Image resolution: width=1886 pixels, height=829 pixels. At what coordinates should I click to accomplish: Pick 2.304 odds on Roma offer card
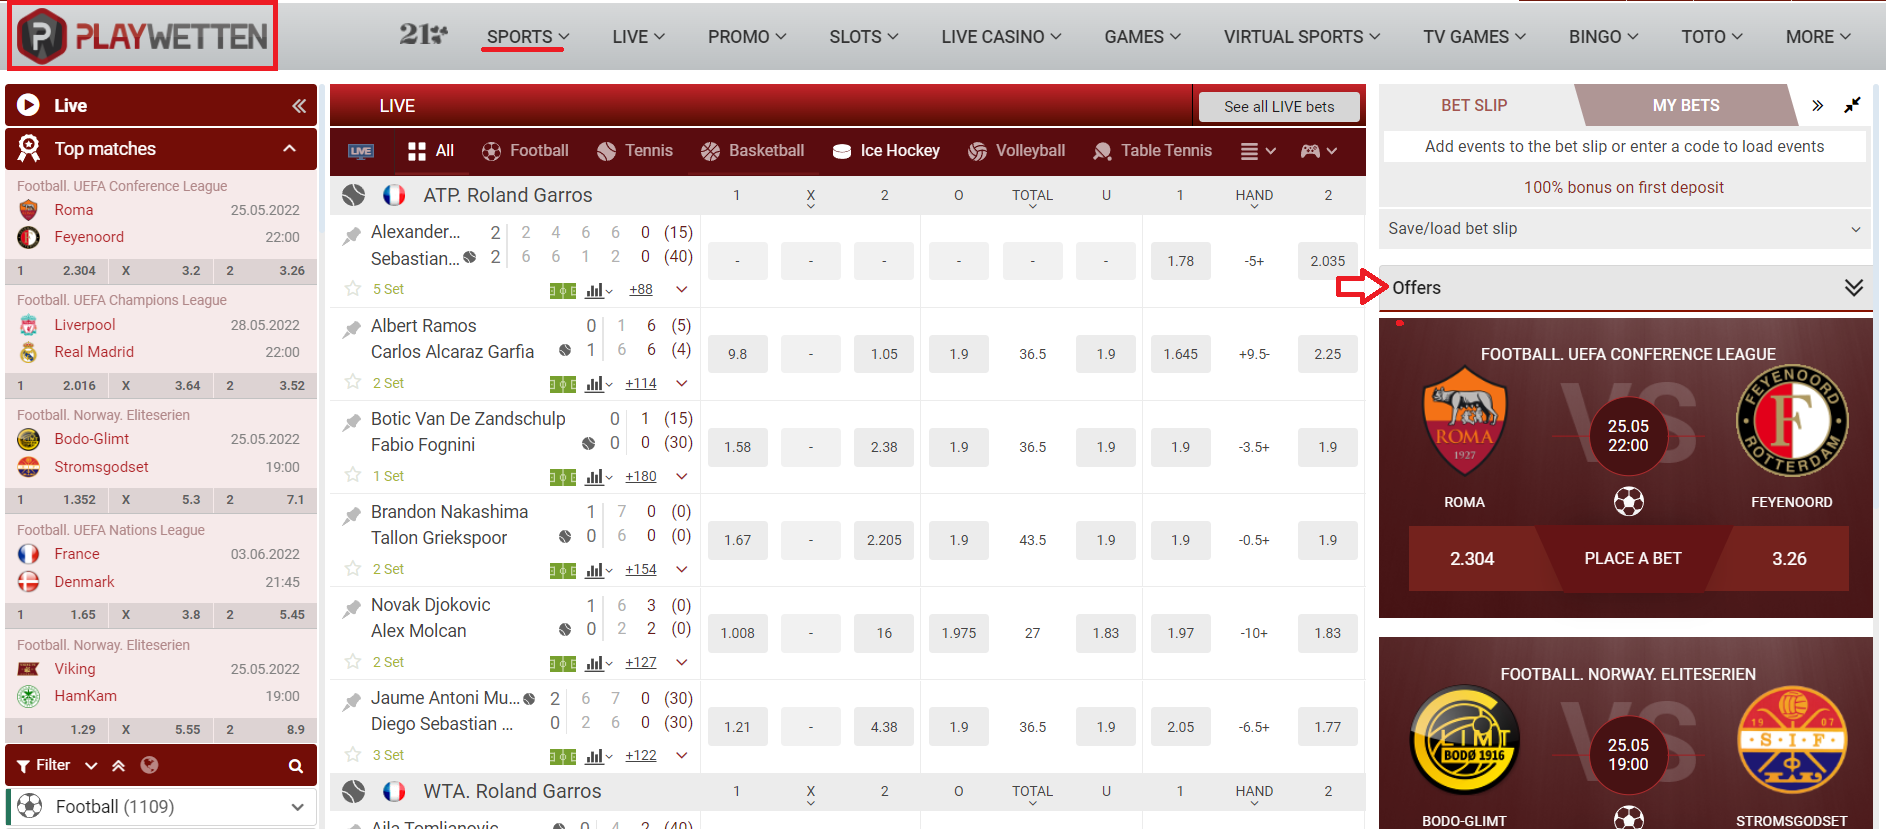tap(1472, 558)
